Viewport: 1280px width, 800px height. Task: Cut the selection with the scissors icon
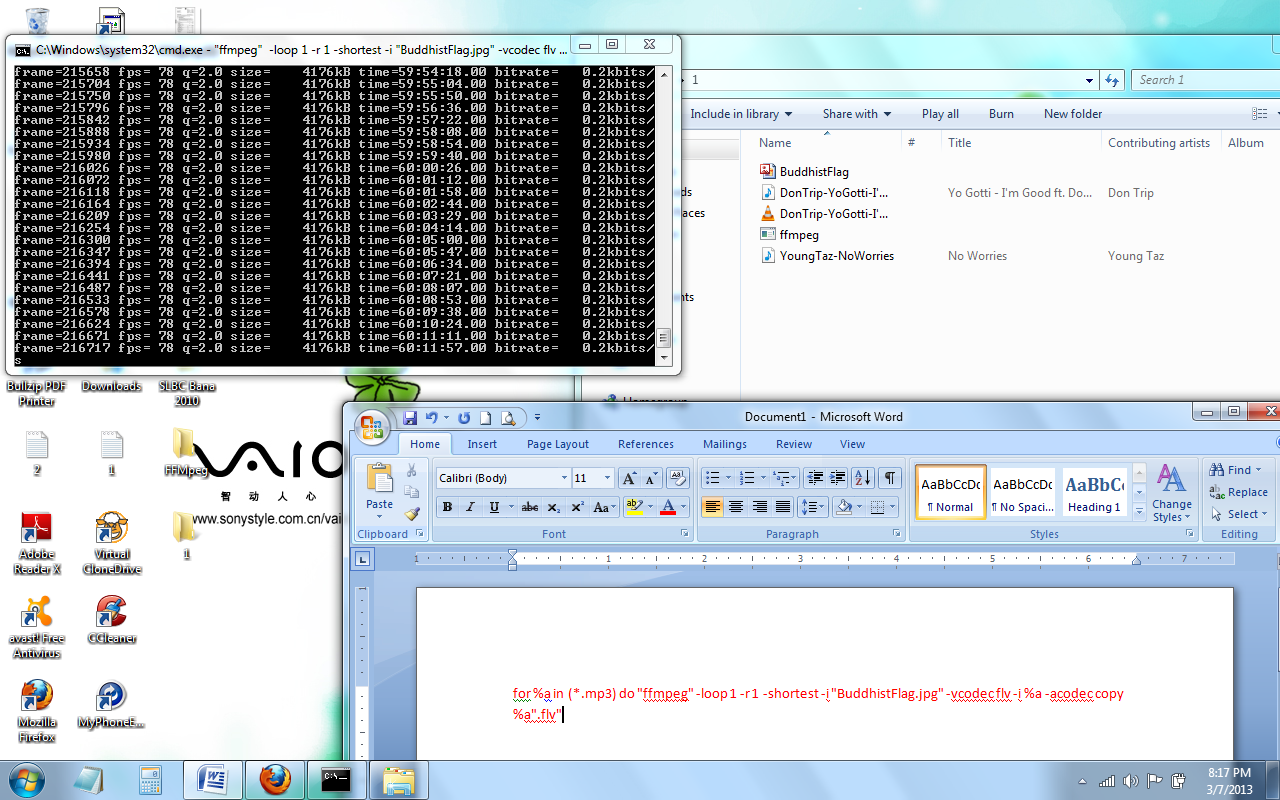(x=411, y=470)
